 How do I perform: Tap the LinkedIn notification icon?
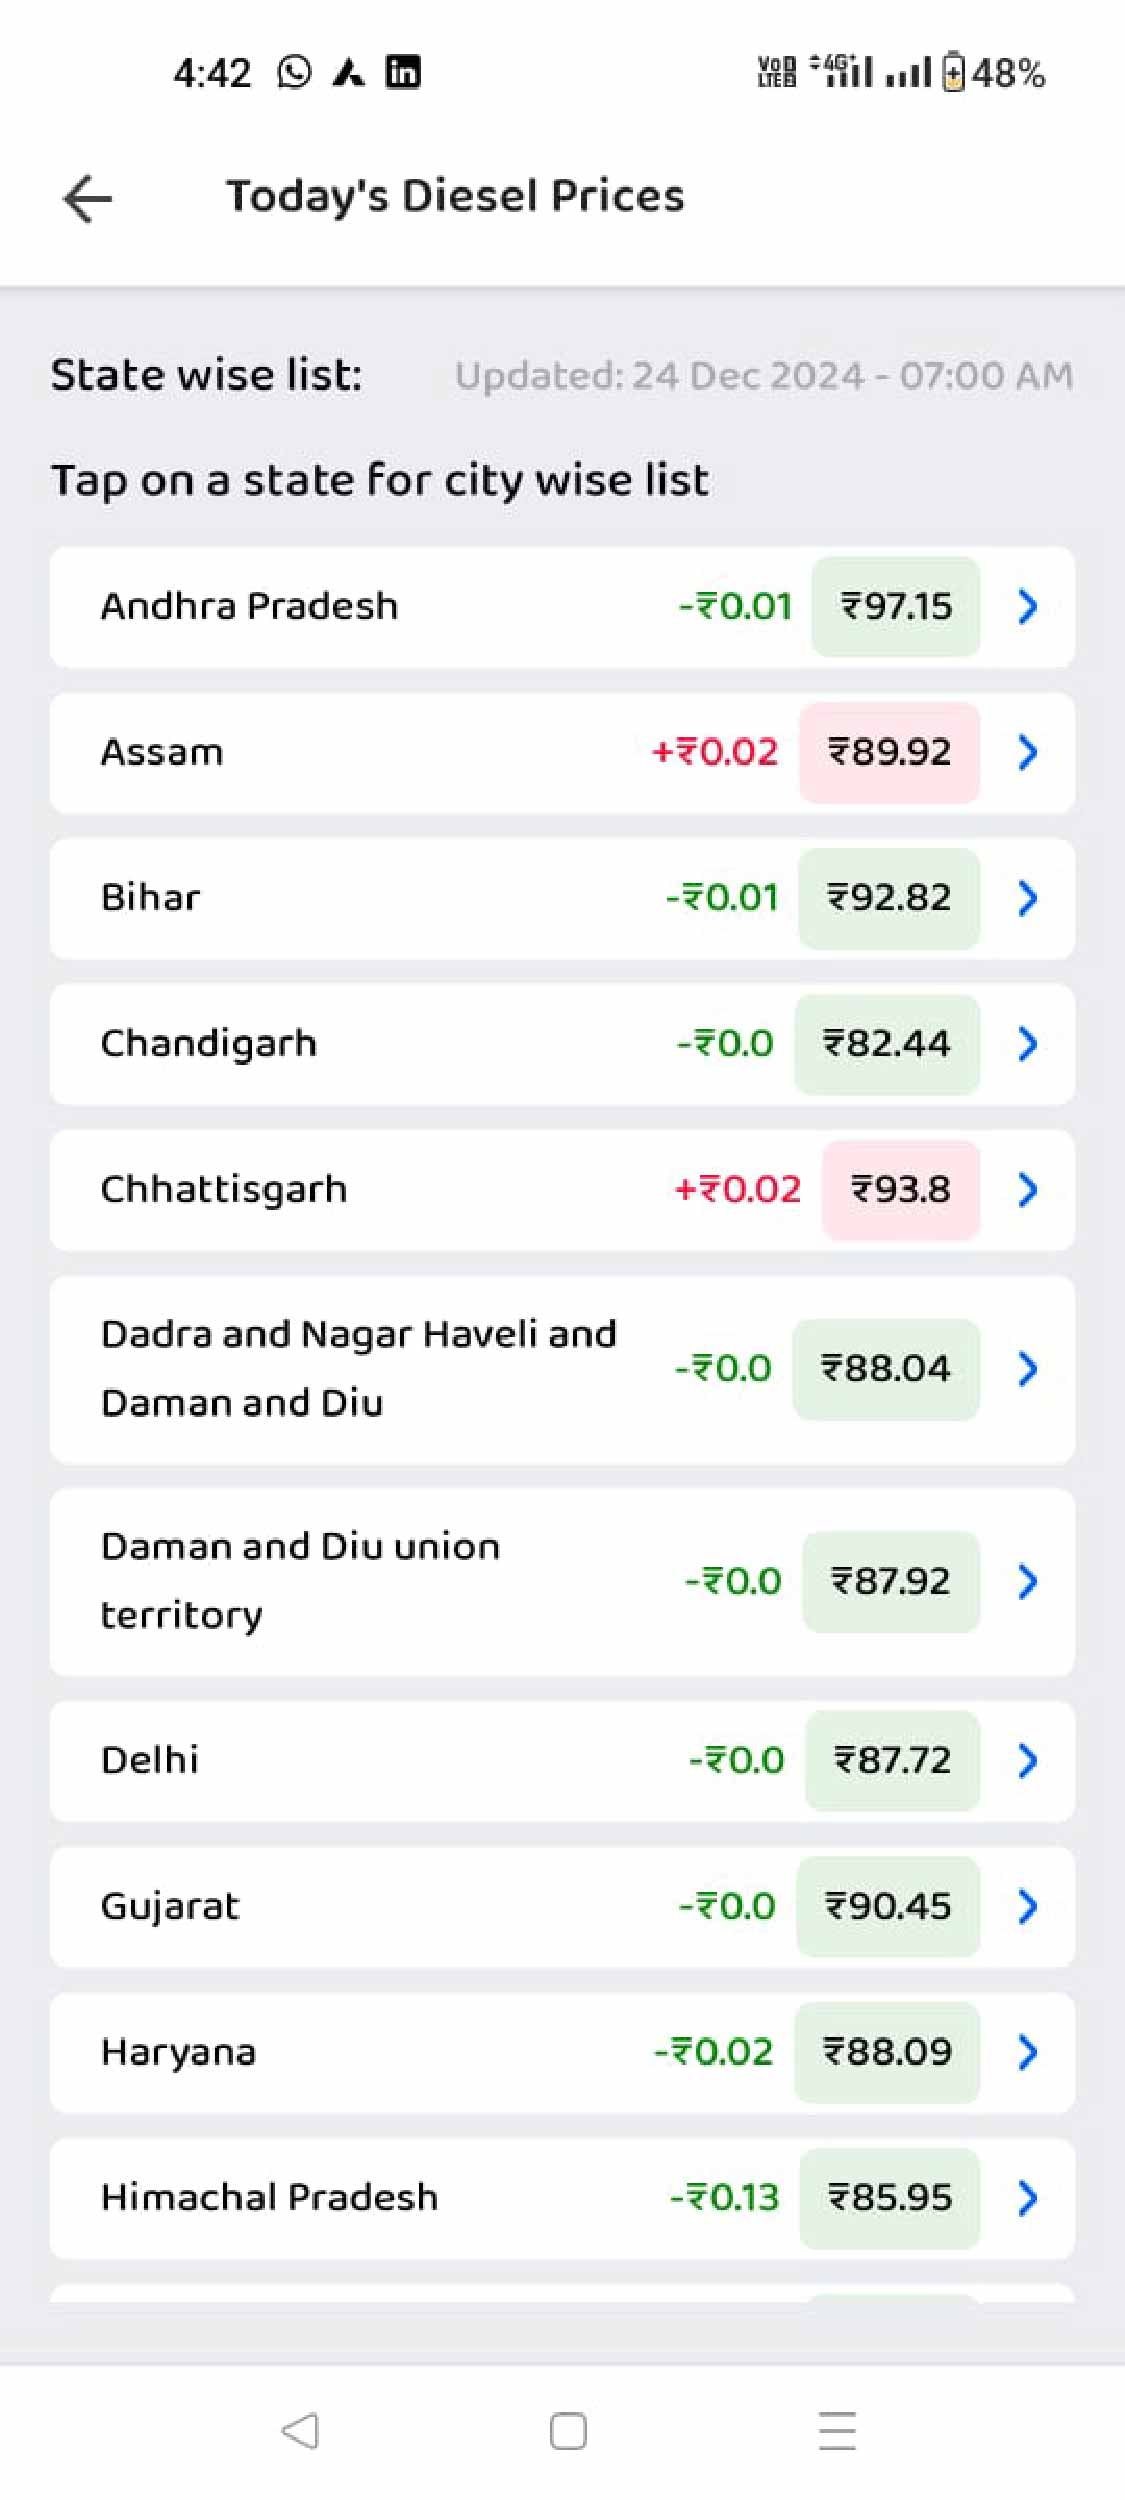(403, 72)
